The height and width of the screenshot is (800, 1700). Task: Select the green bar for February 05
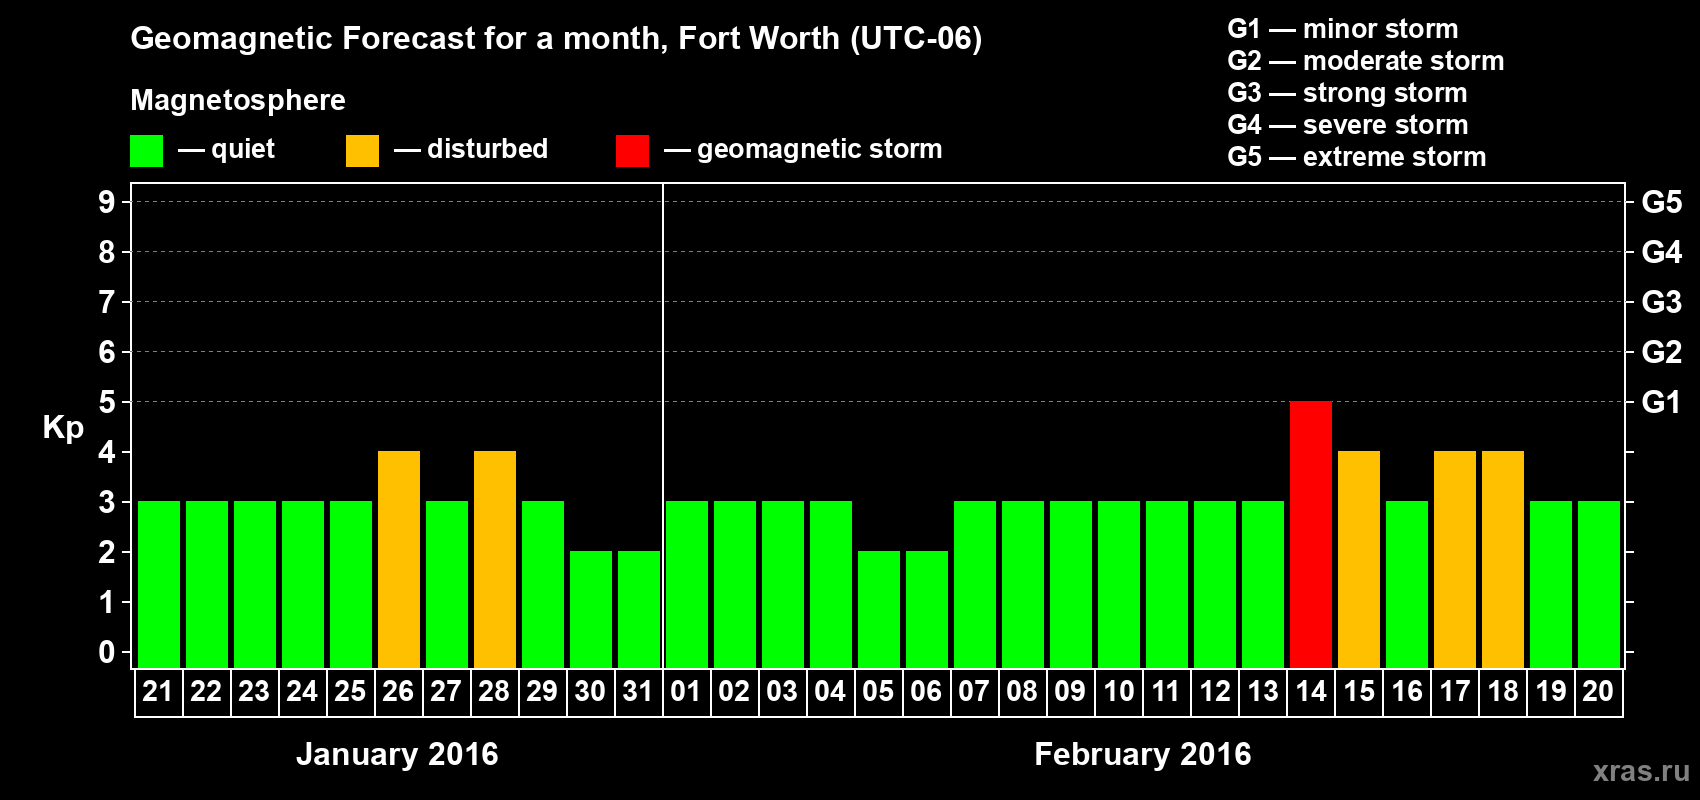pos(879,609)
